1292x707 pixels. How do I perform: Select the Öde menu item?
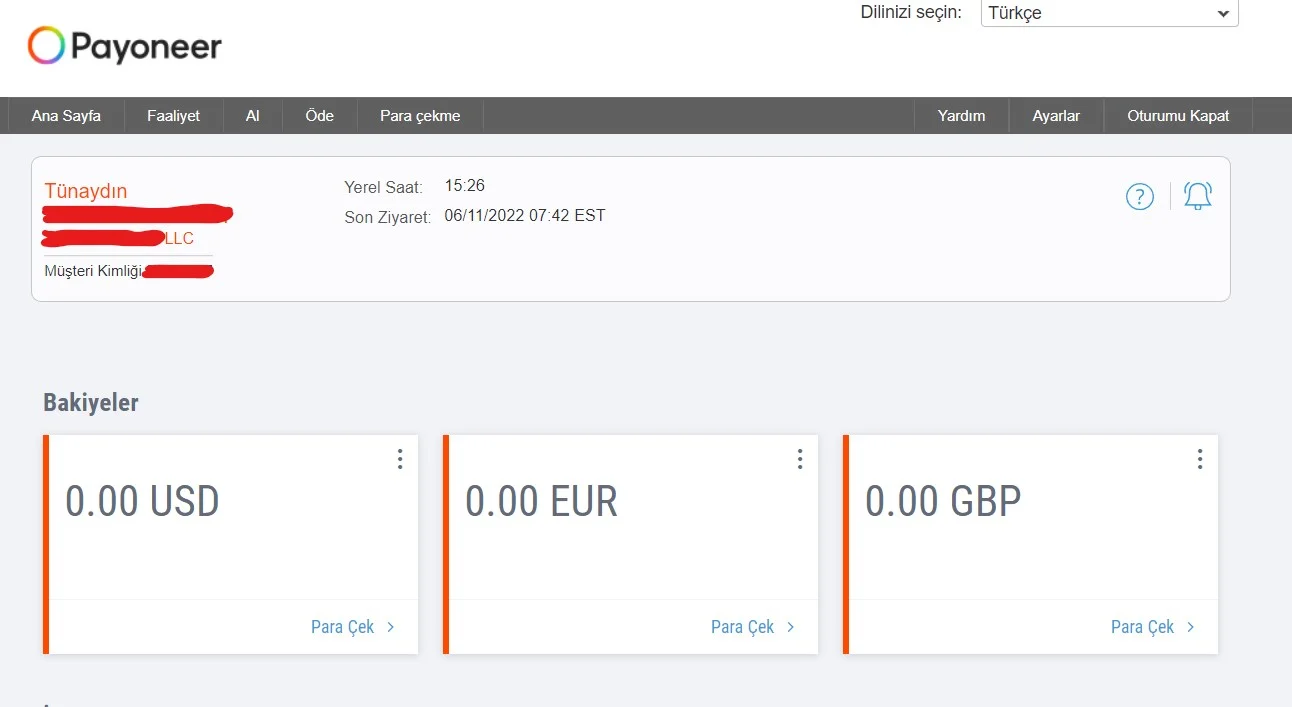tap(319, 116)
